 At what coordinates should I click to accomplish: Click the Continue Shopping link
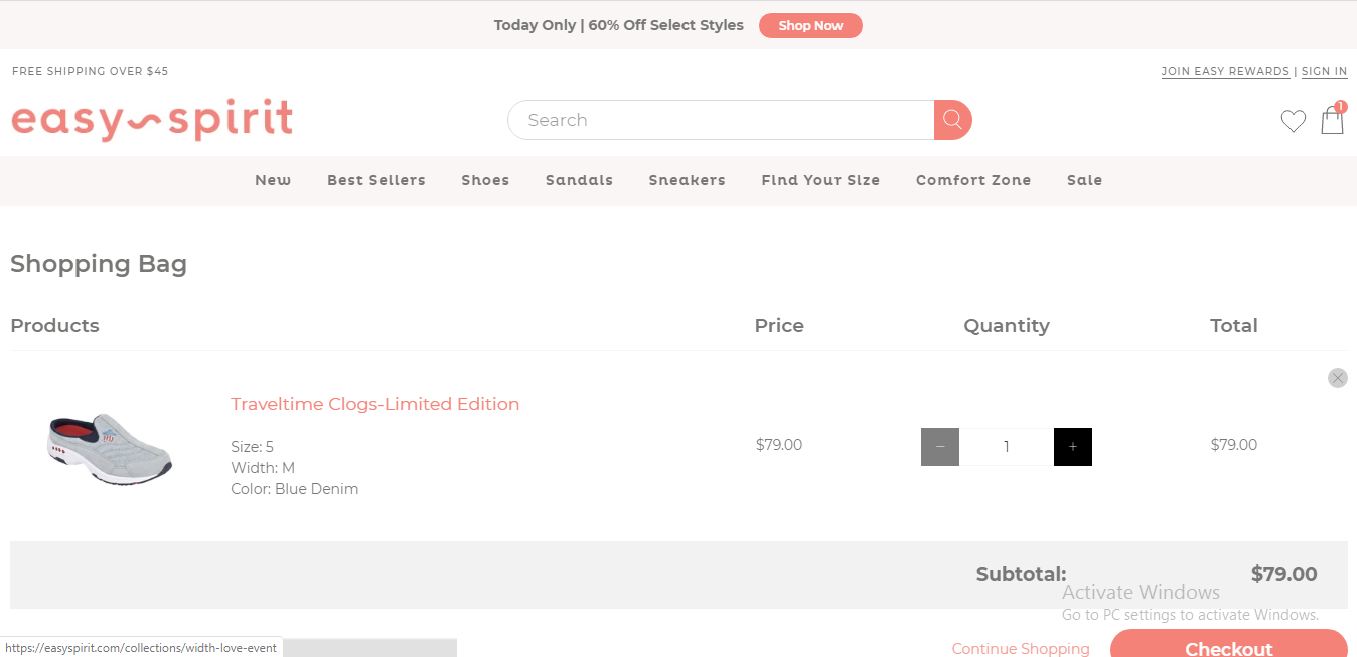(x=1021, y=648)
